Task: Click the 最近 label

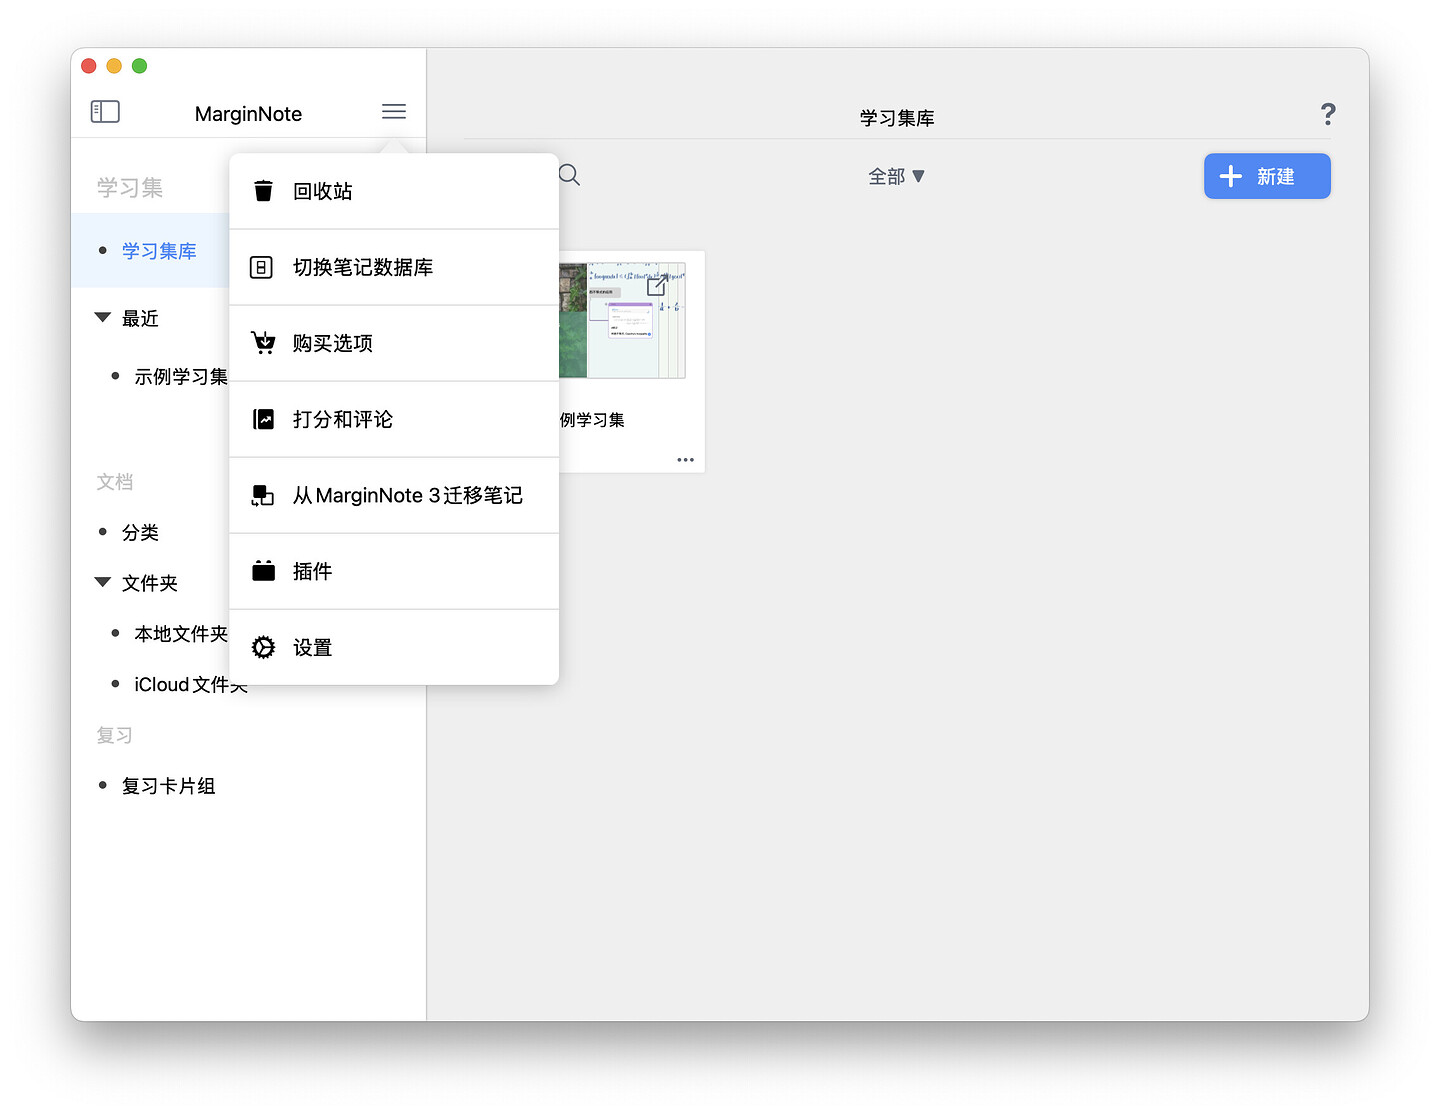Action: click(x=140, y=319)
